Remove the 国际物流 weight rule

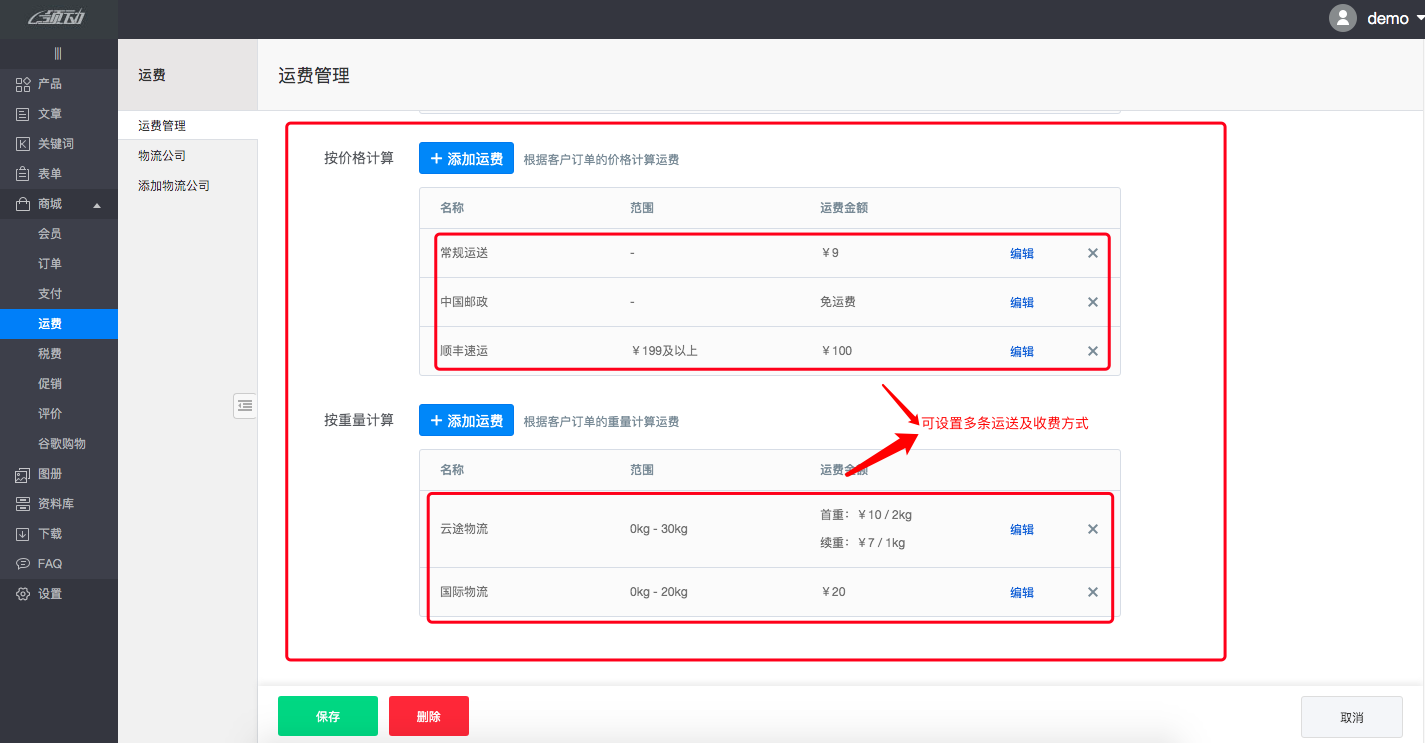pyautogui.click(x=1092, y=592)
